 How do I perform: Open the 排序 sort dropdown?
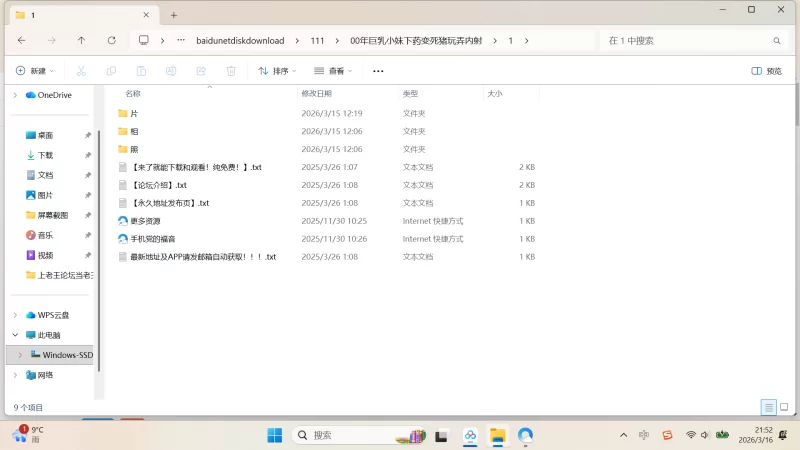(279, 71)
